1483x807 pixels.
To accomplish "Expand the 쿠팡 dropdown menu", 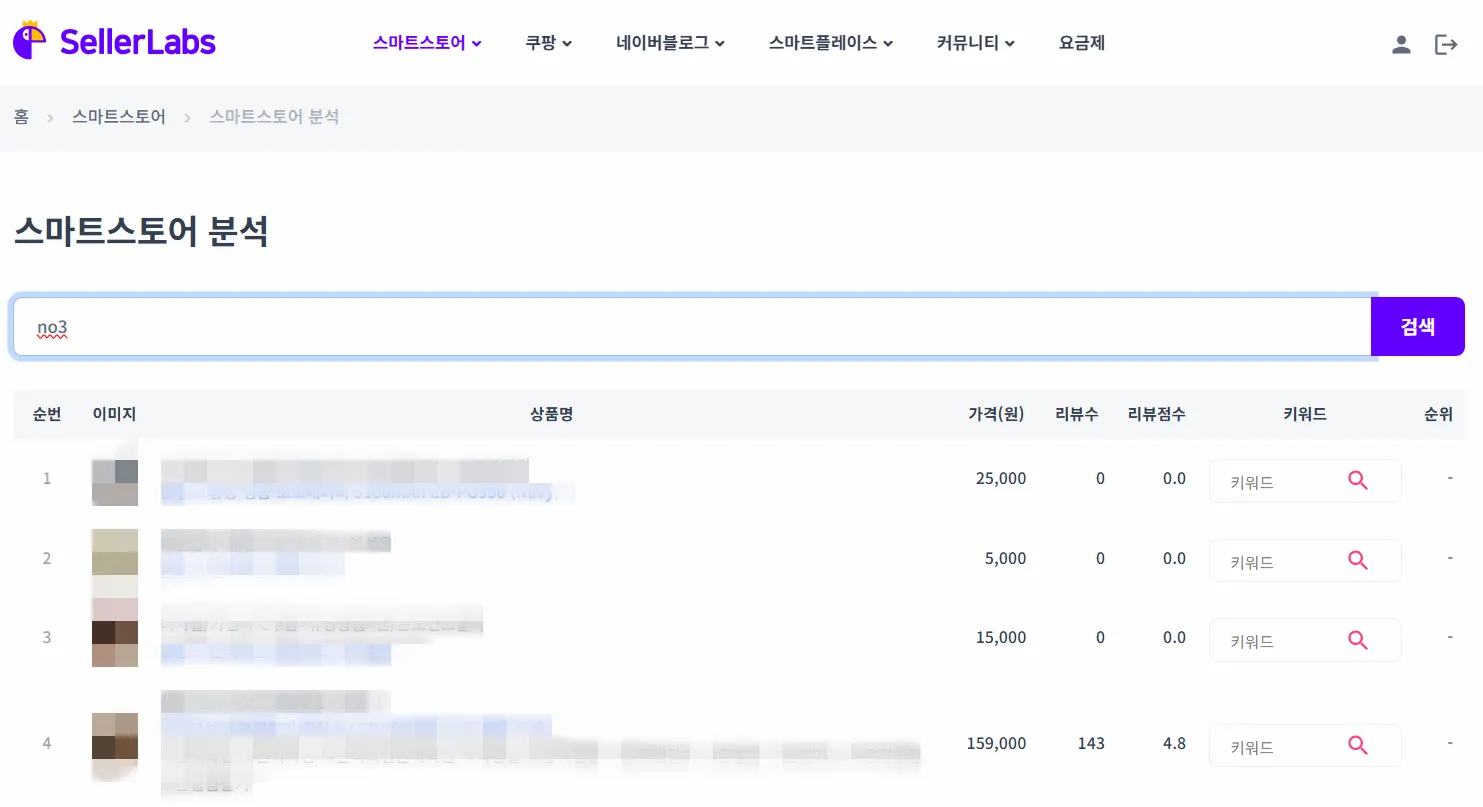I will 548,43.
